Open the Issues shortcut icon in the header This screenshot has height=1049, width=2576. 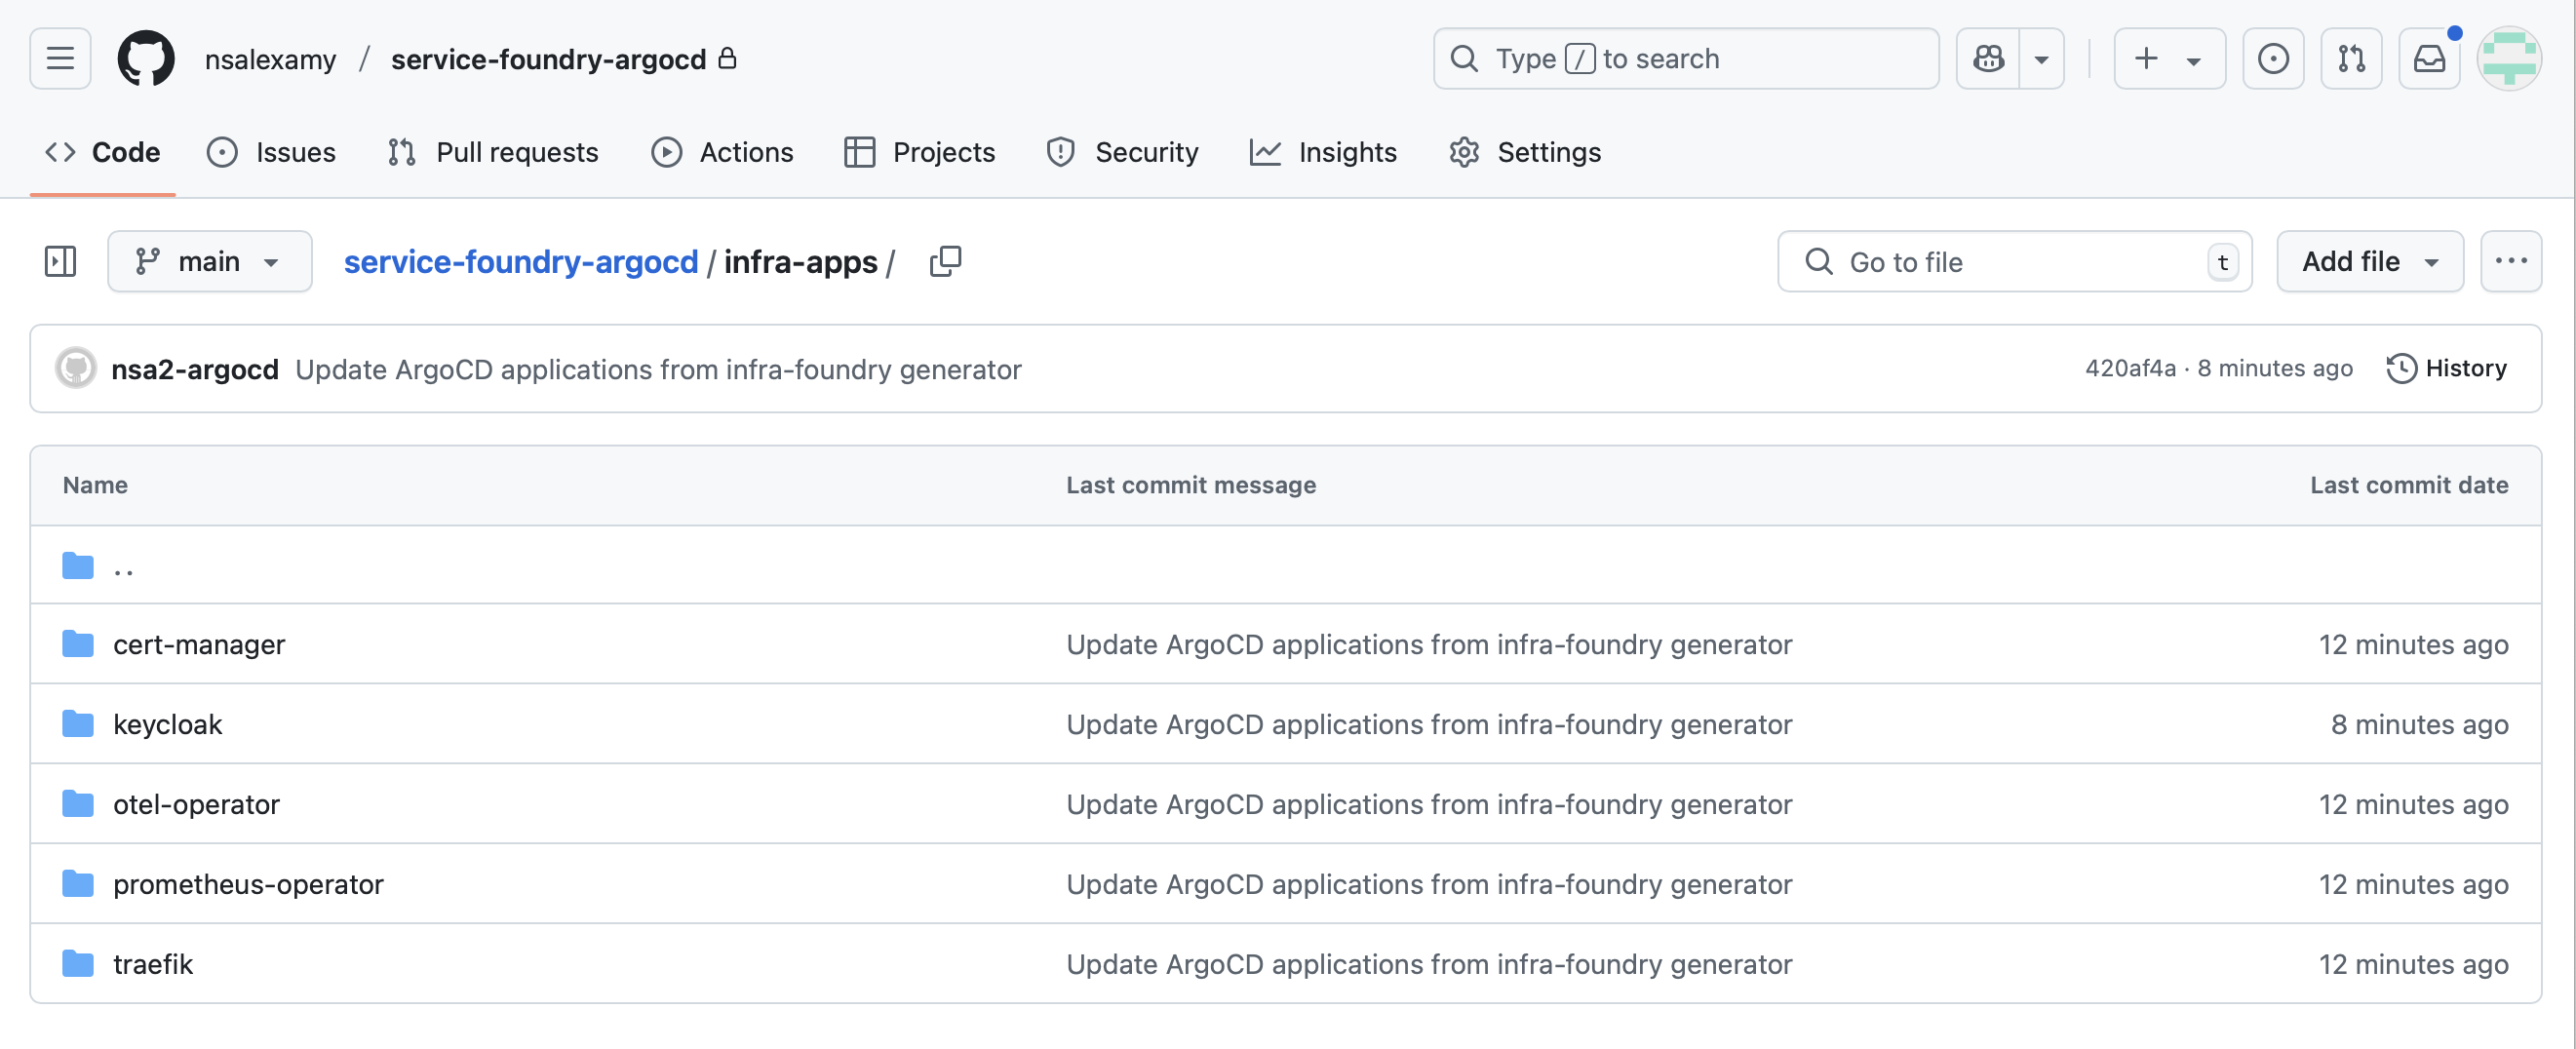click(2273, 58)
